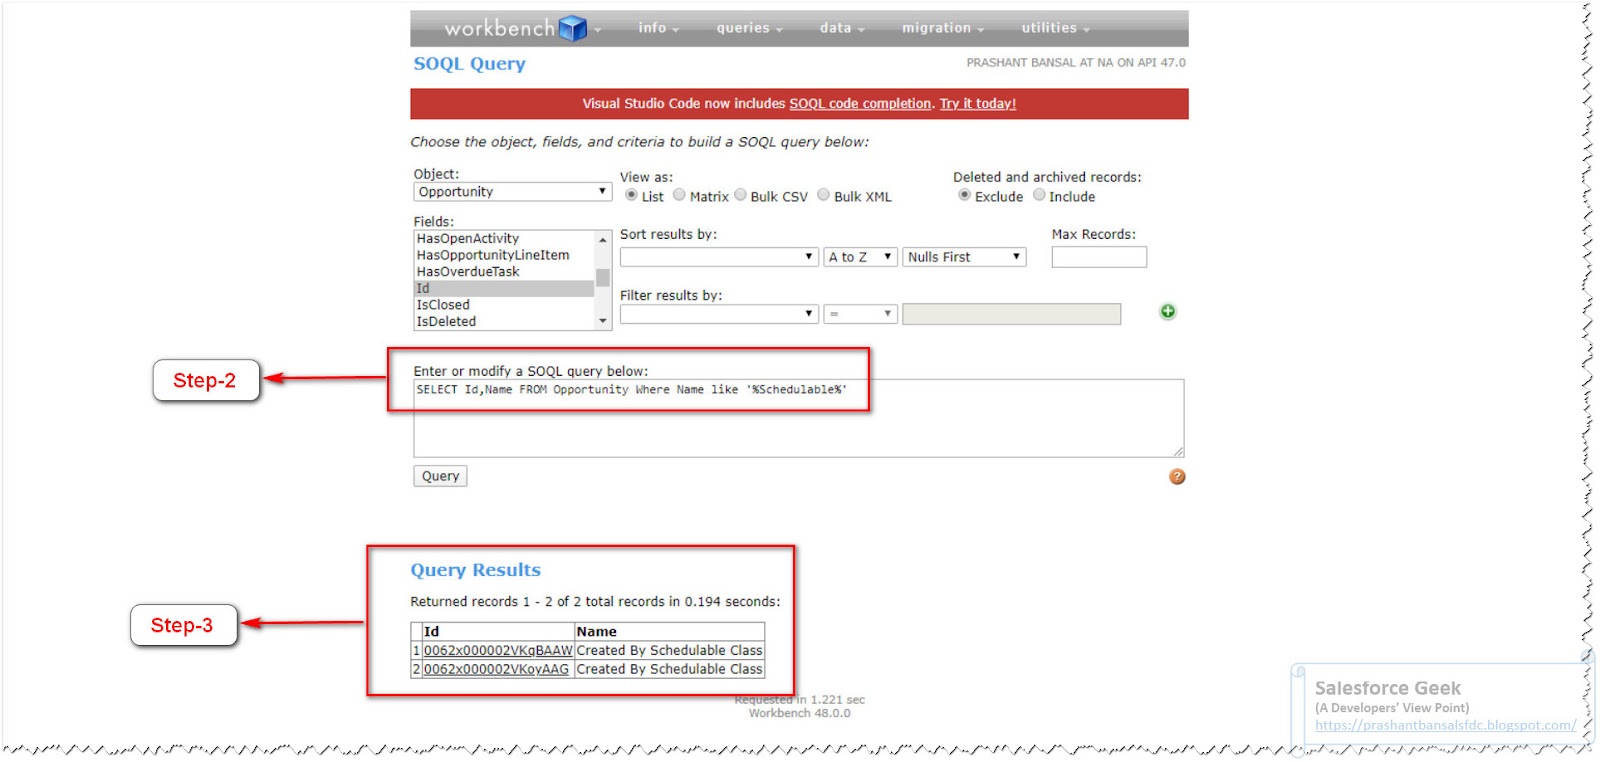This screenshot has width=1600, height=762.
Task: Click the Workbench cube logo icon
Action: [573, 28]
